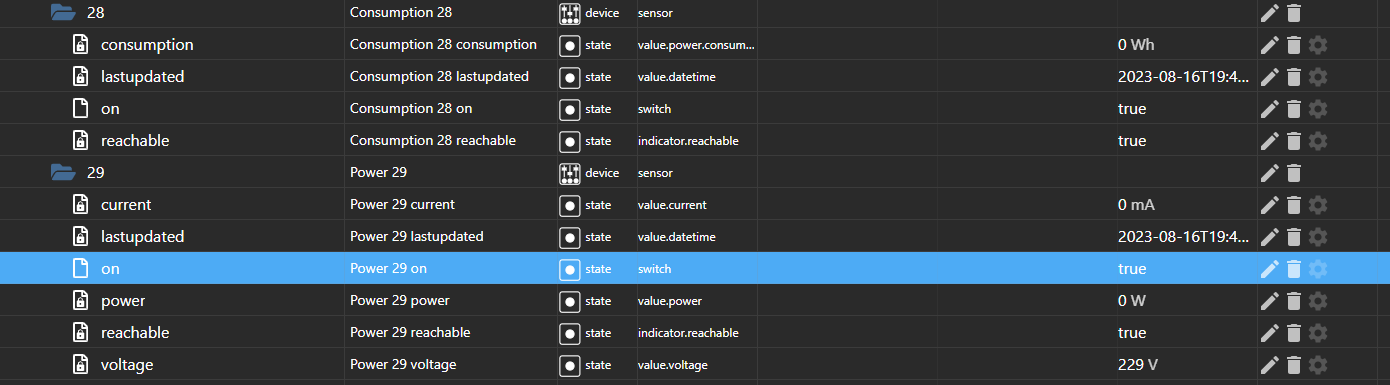This screenshot has width=1390, height=385.
Task: Edit the Consumption 28 consumption state
Action: 1270,45
